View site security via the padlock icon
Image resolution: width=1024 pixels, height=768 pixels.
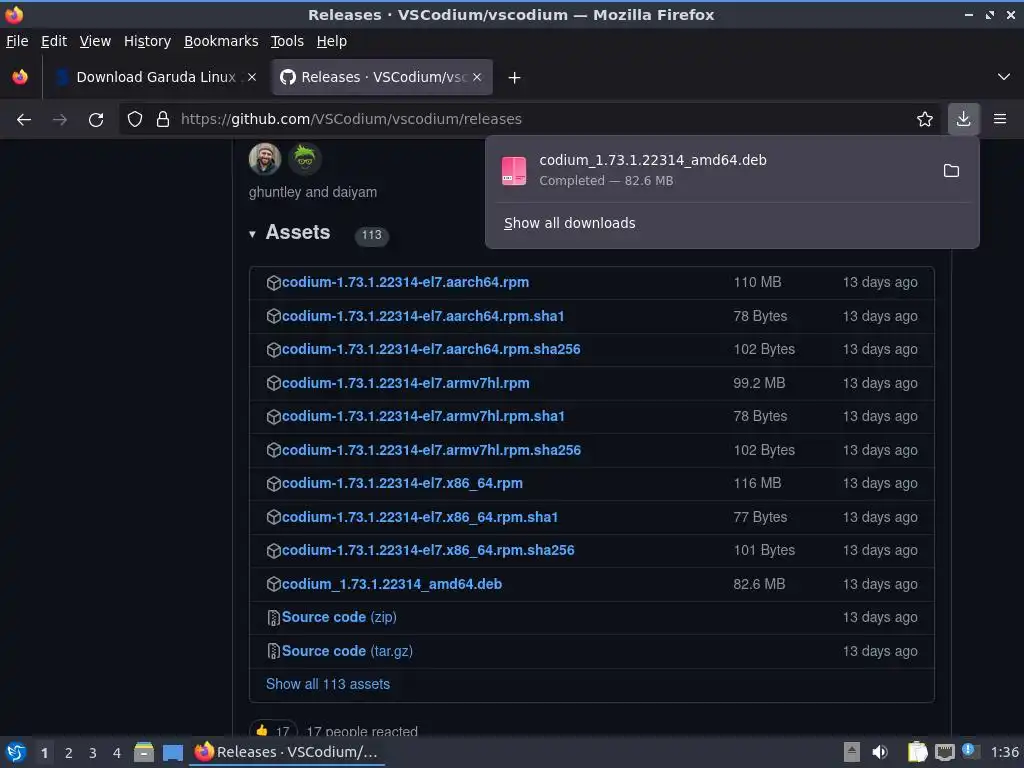coord(163,120)
